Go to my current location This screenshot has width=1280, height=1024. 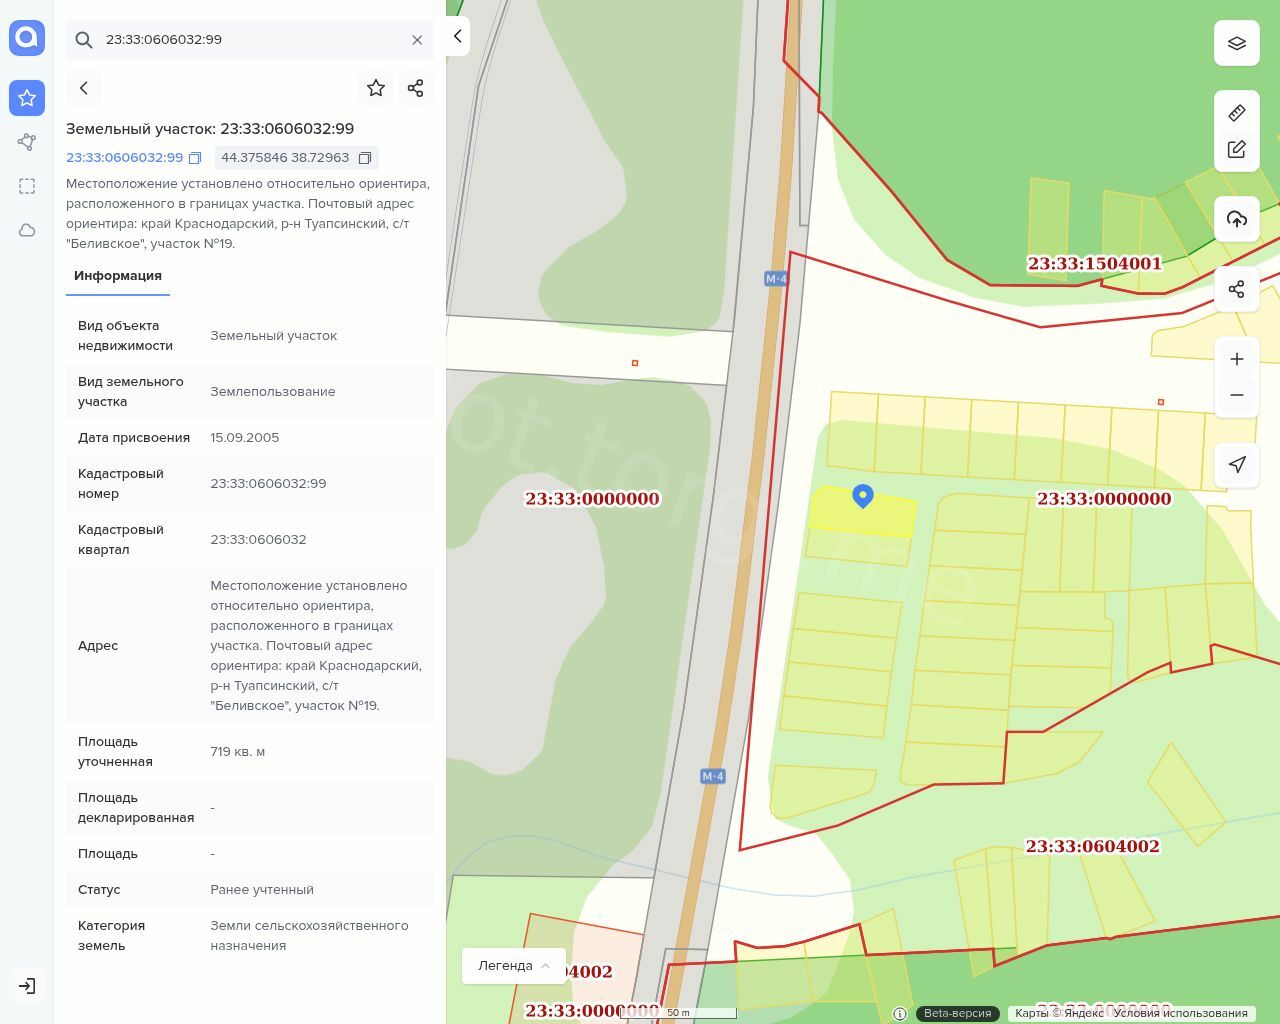pos(1236,464)
